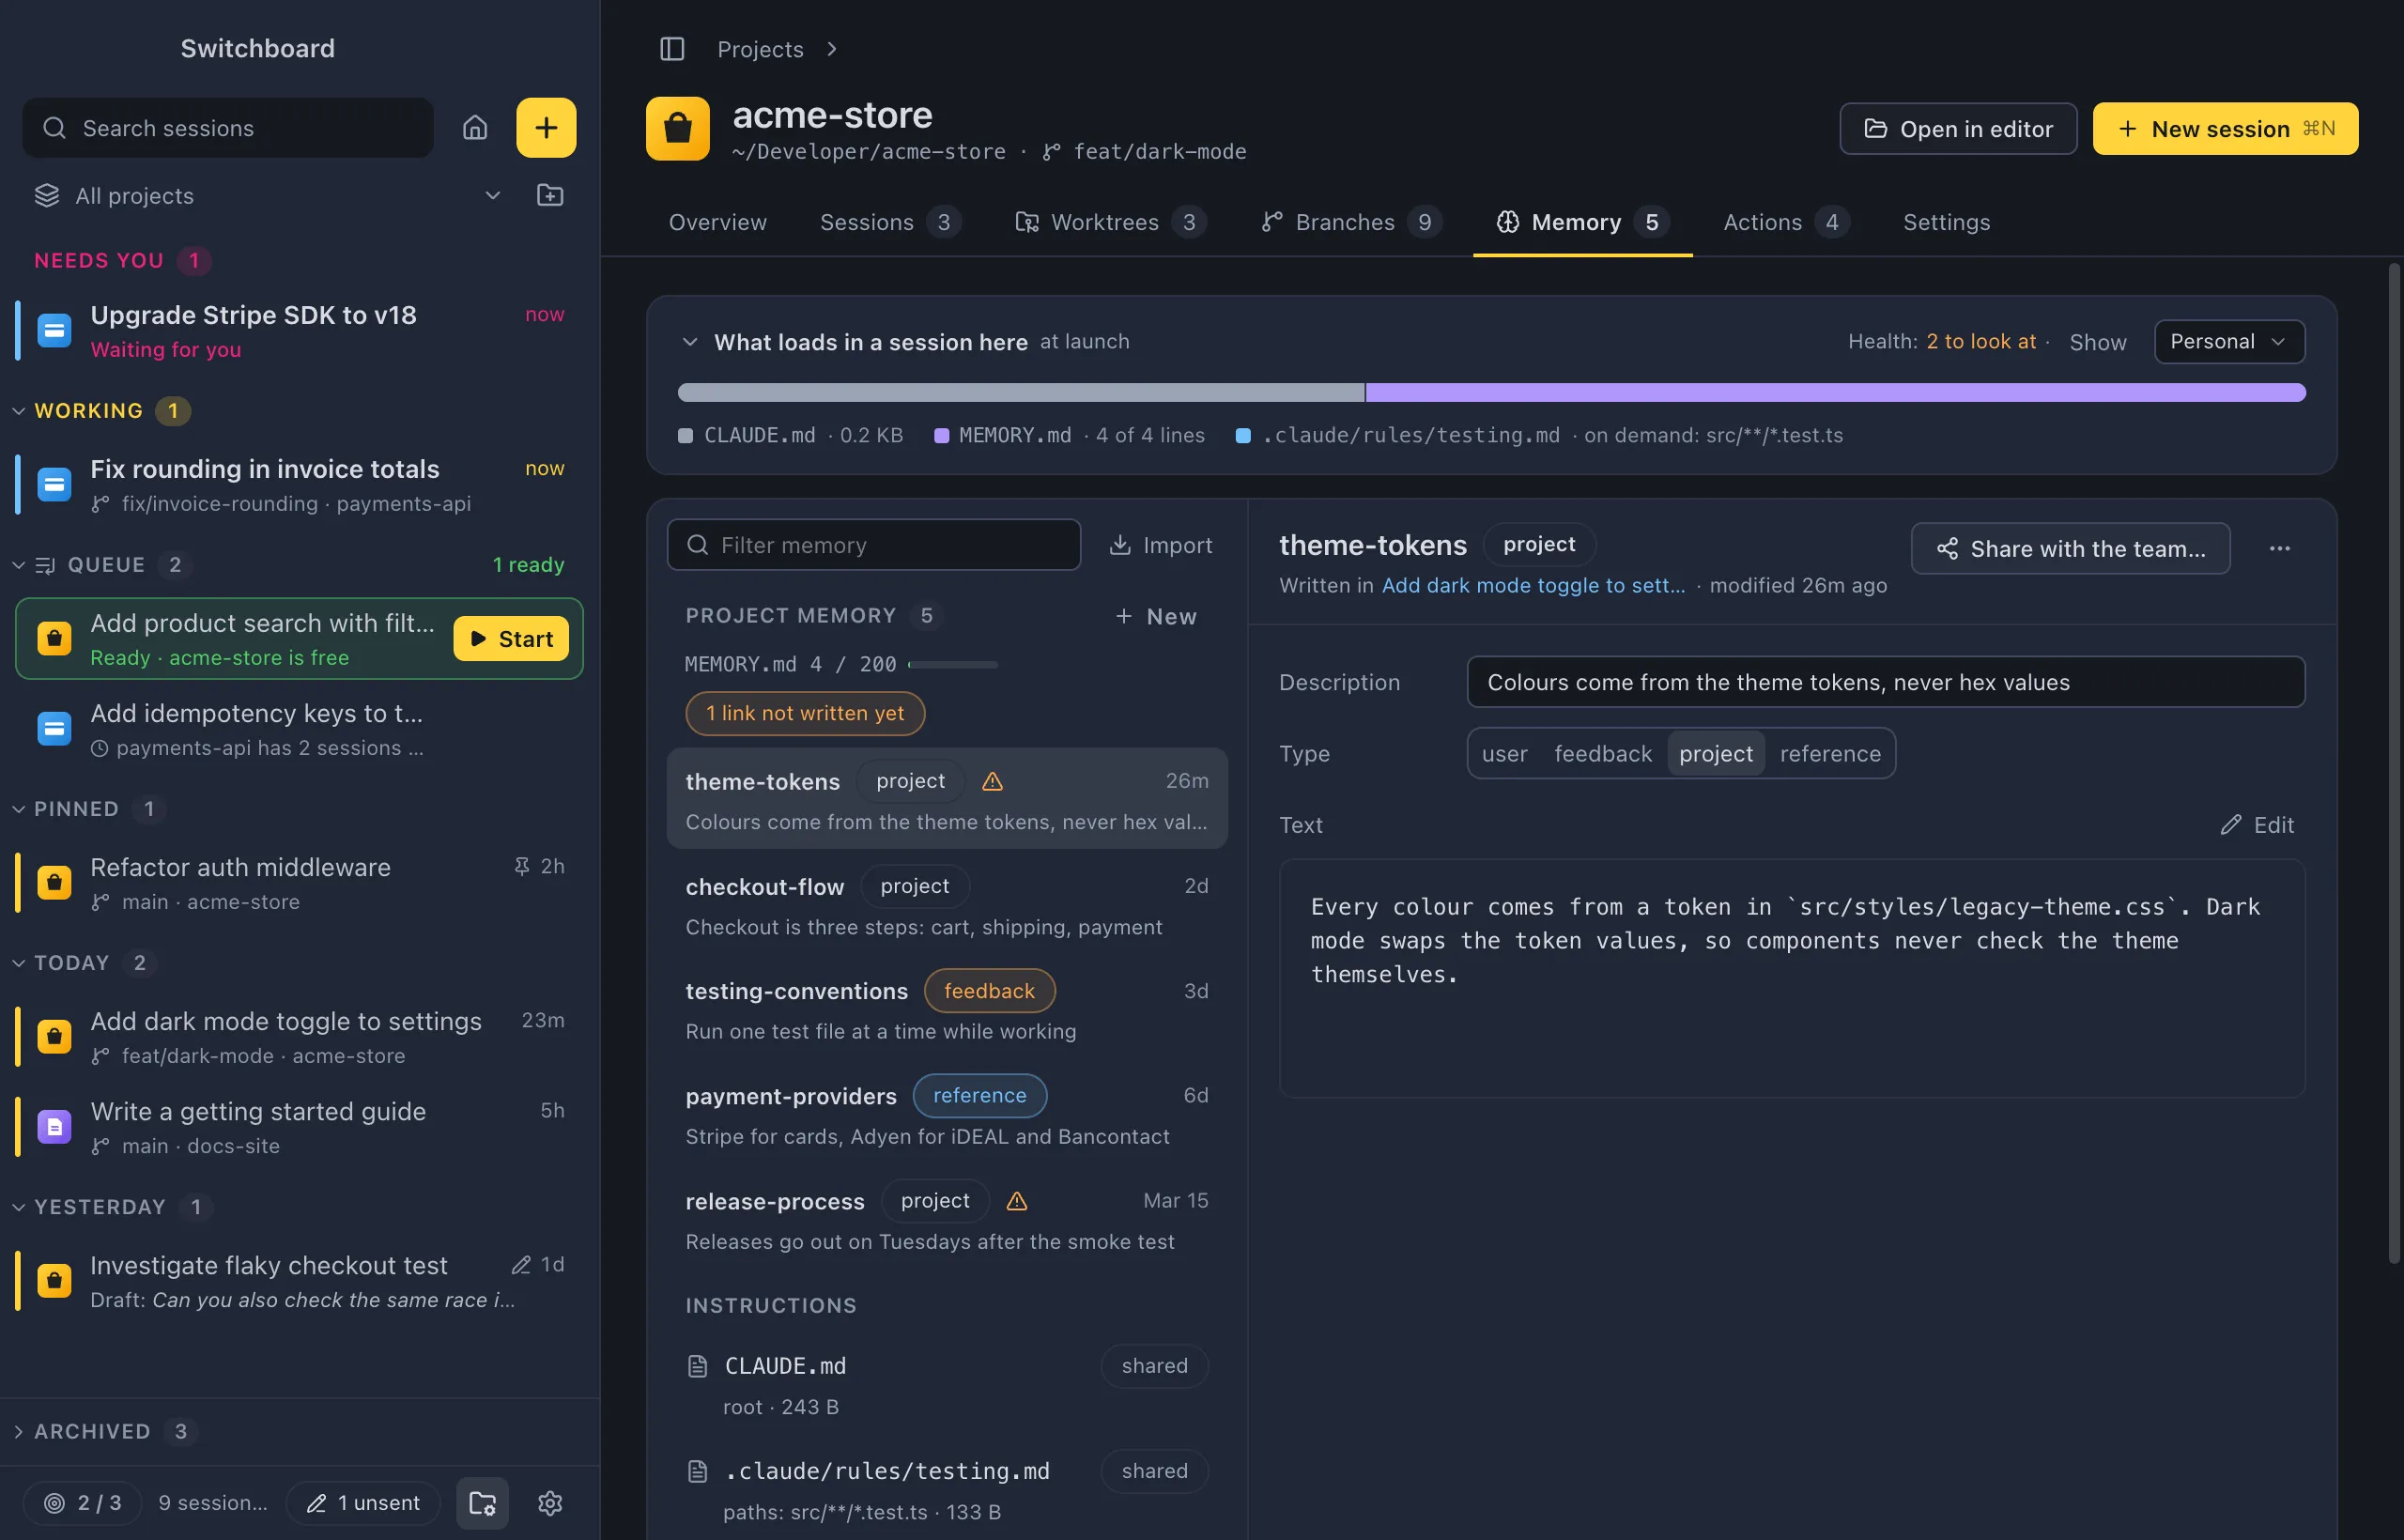Click the .claude/rules/testing.md file icon
Image resolution: width=2404 pixels, height=1540 pixels.
click(x=698, y=1471)
